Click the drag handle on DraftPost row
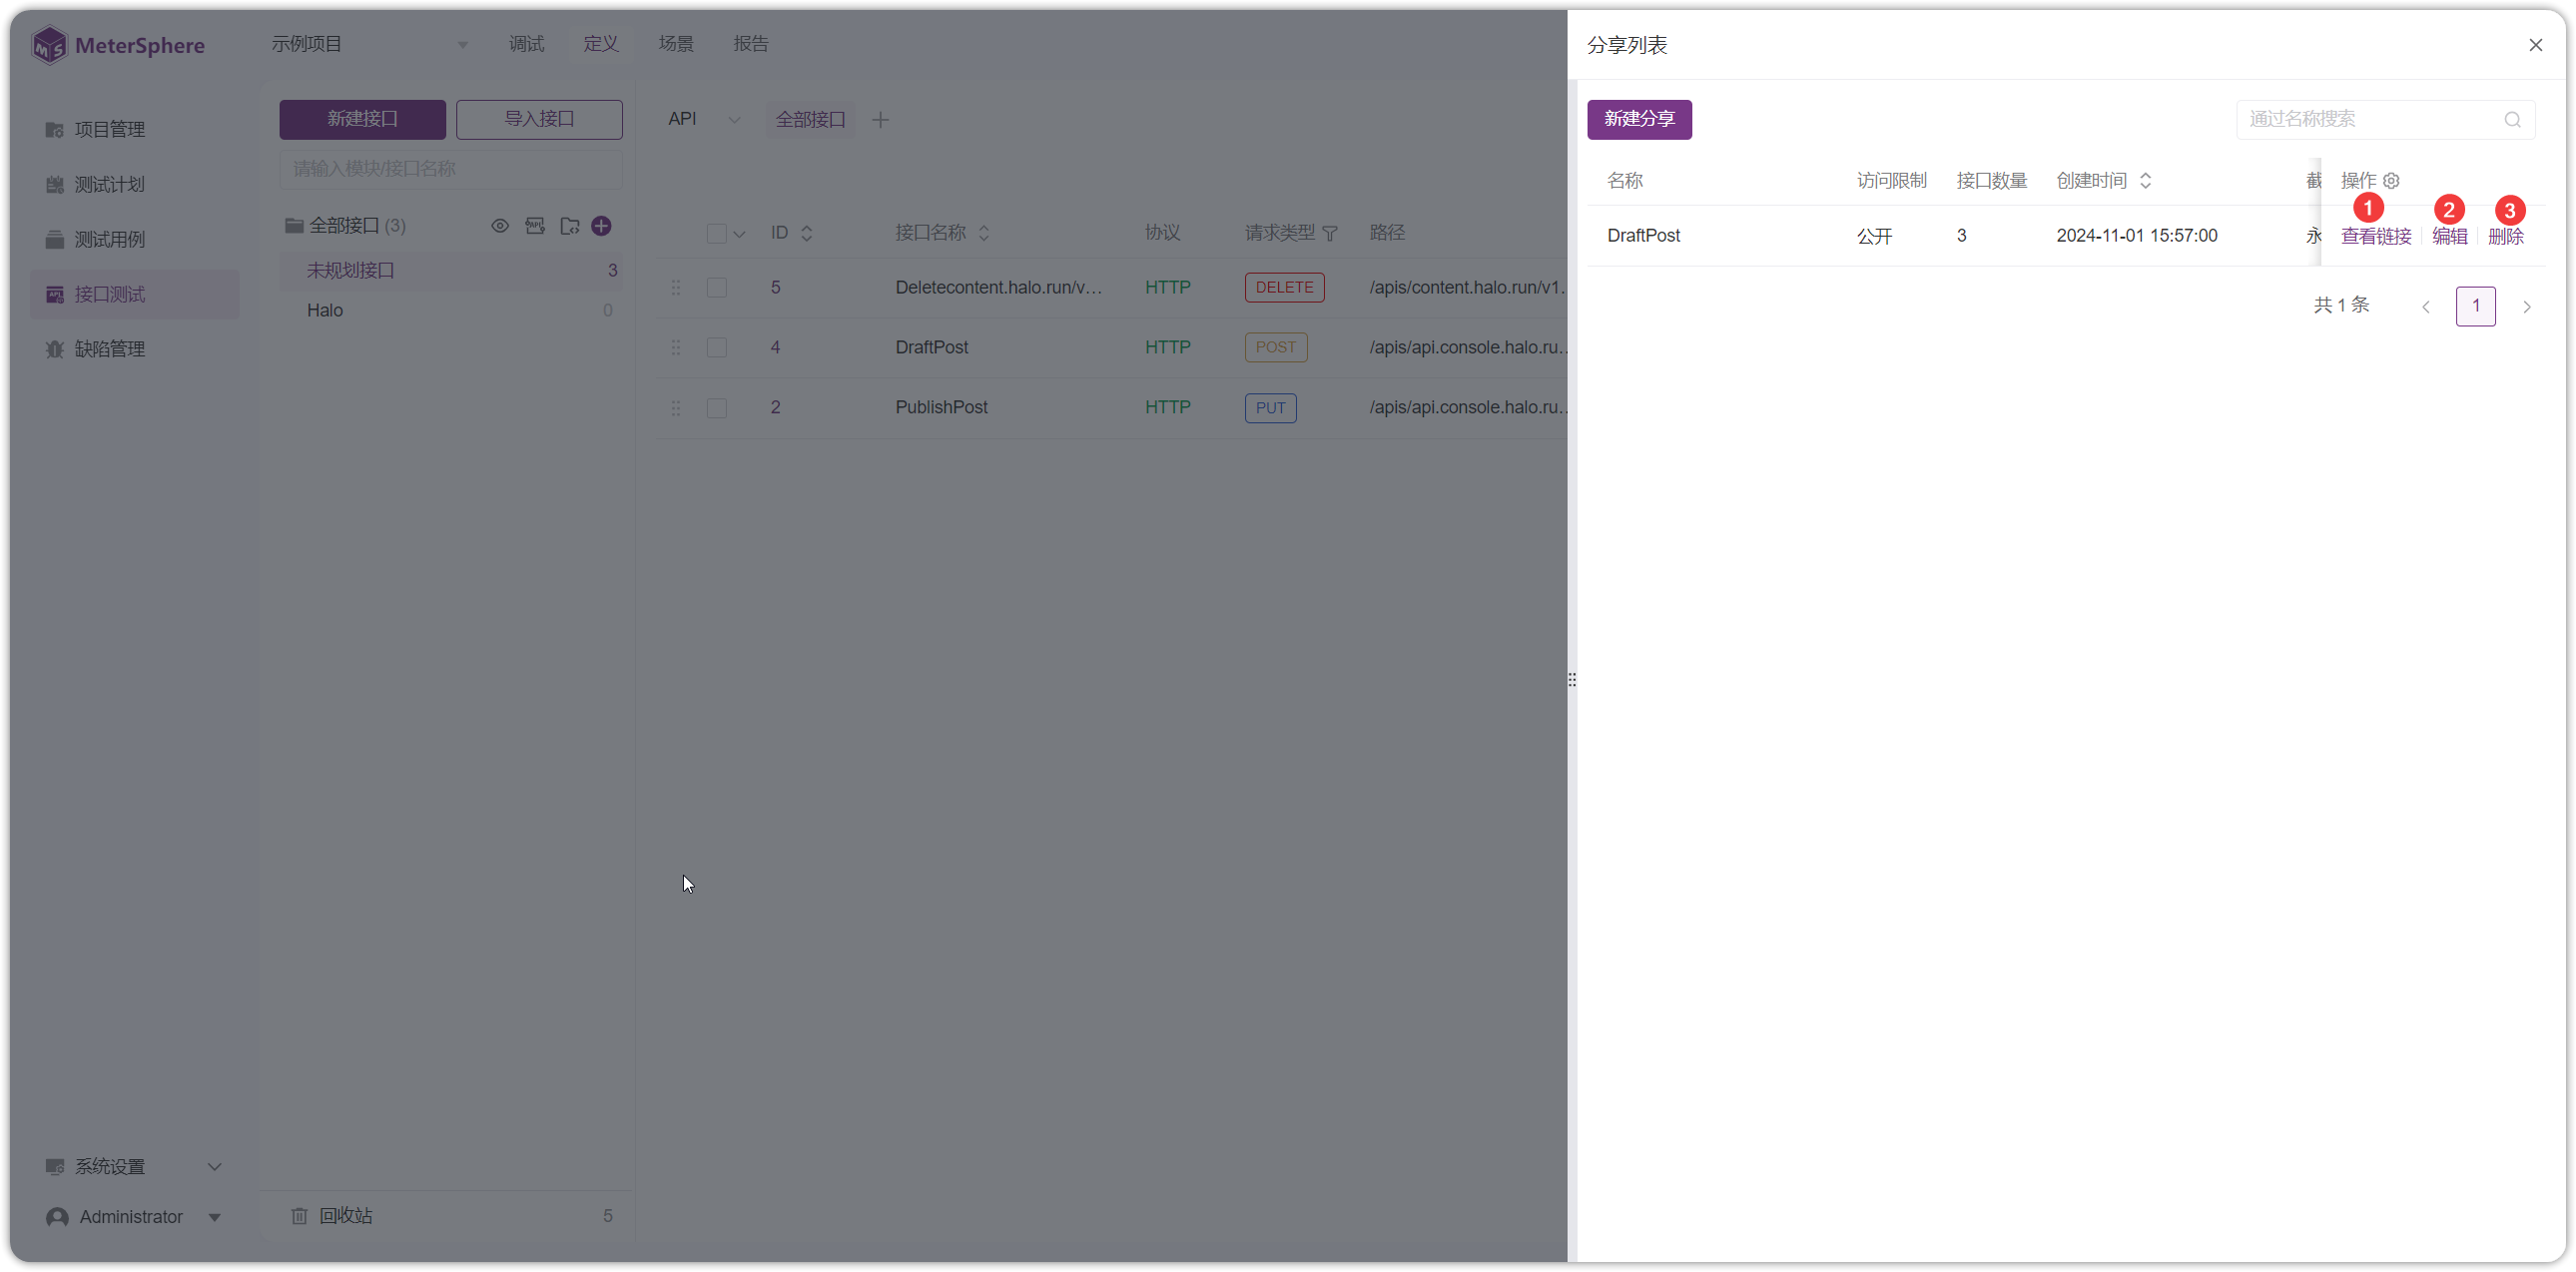The image size is (2576, 1272). [x=676, y=348]
